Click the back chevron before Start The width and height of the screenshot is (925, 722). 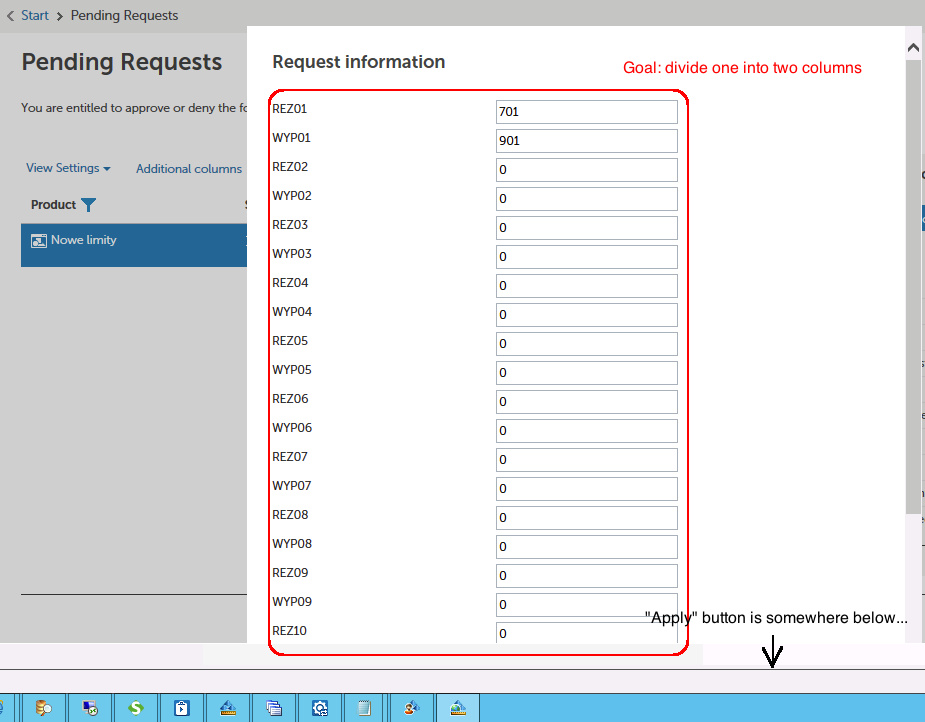pos(10,16)
